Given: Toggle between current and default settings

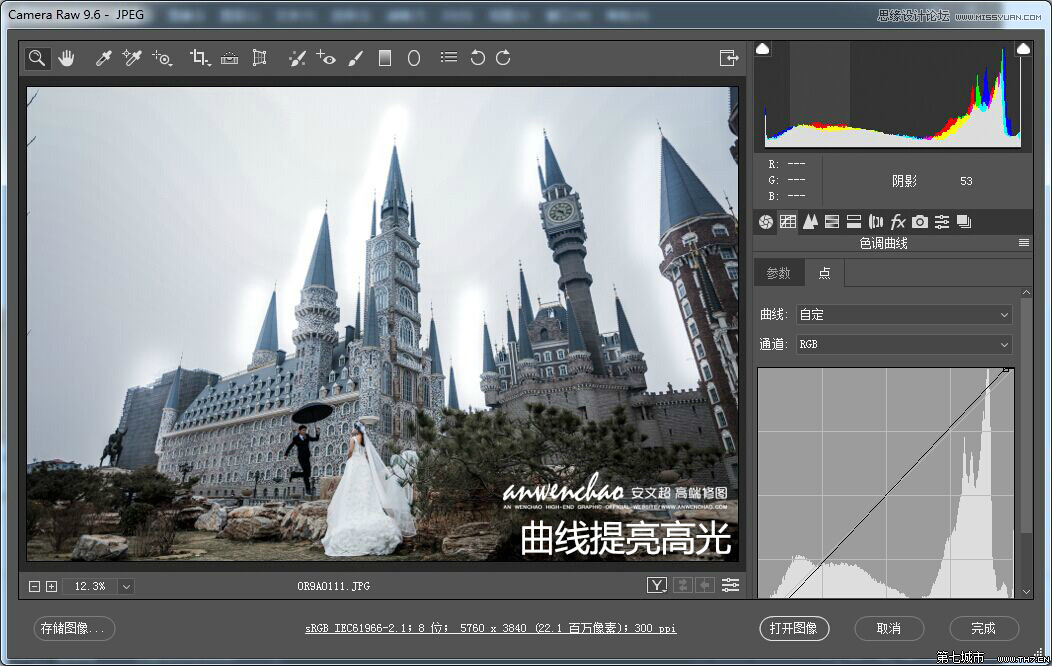Looking at the screenshot, I should (731, 586).
